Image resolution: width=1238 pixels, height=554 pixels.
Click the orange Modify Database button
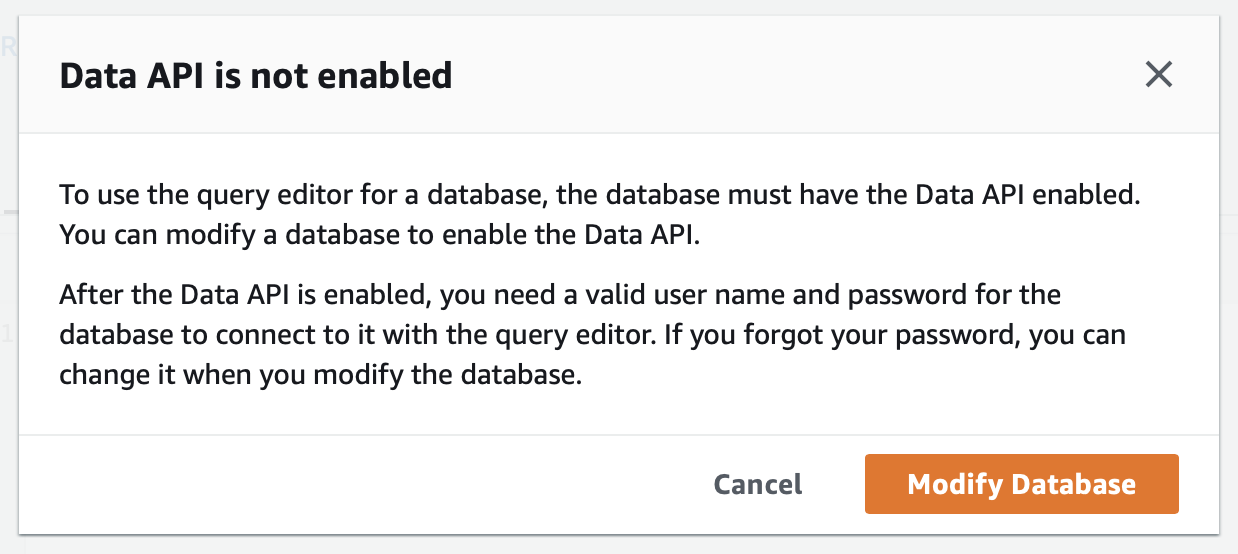pos(1021,484)
